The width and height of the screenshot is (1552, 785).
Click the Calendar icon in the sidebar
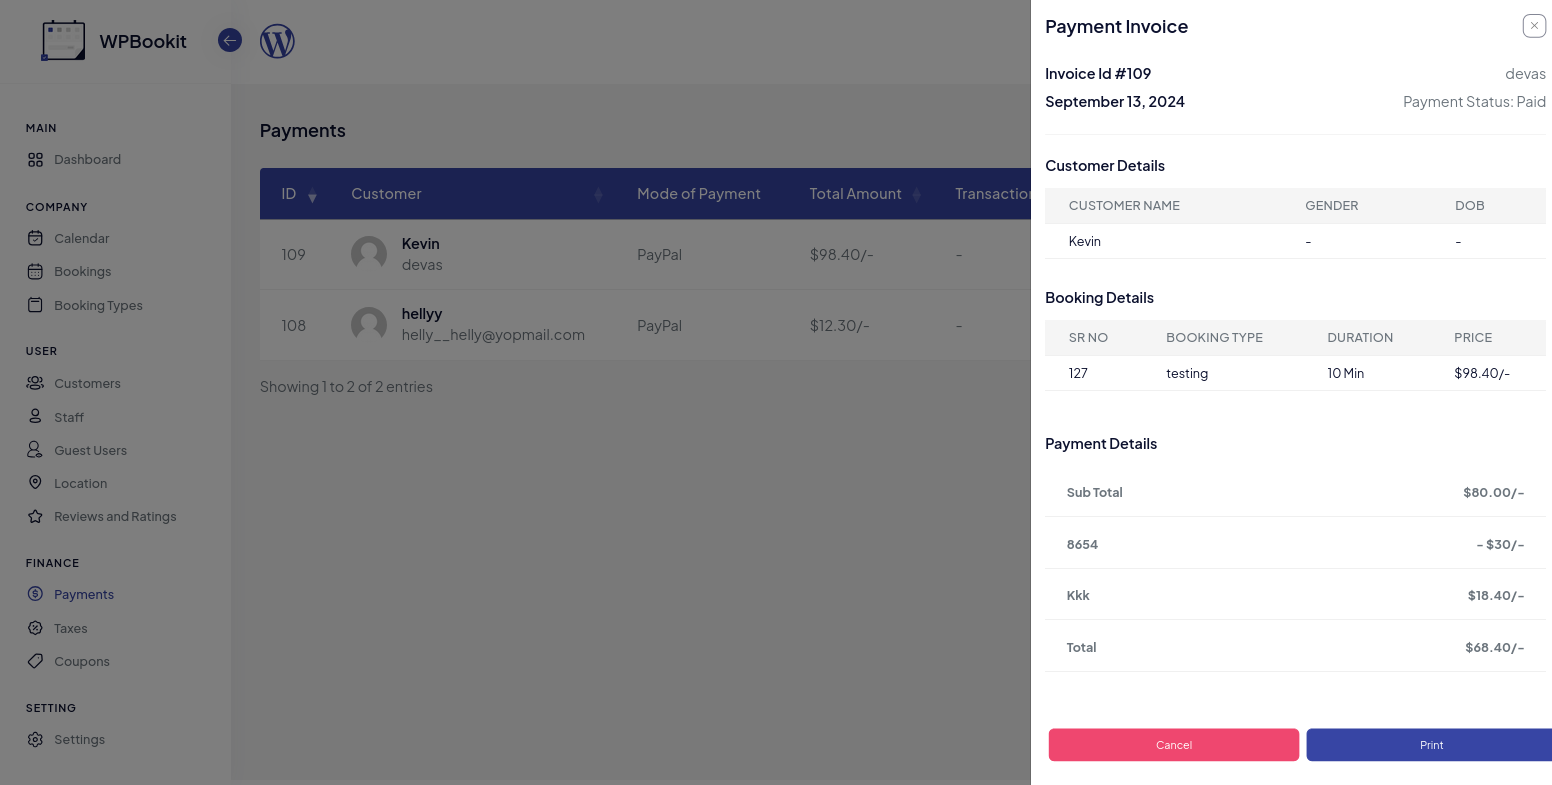pos(35,238)
